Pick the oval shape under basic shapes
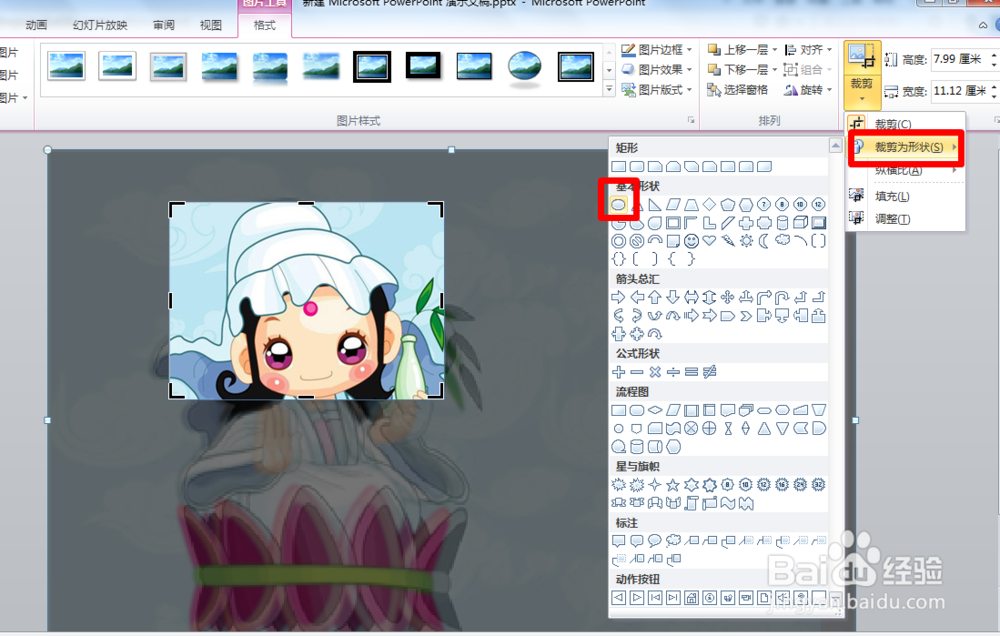The width and height of the screenshot is (1000, 636). click(x=618, y=205)
